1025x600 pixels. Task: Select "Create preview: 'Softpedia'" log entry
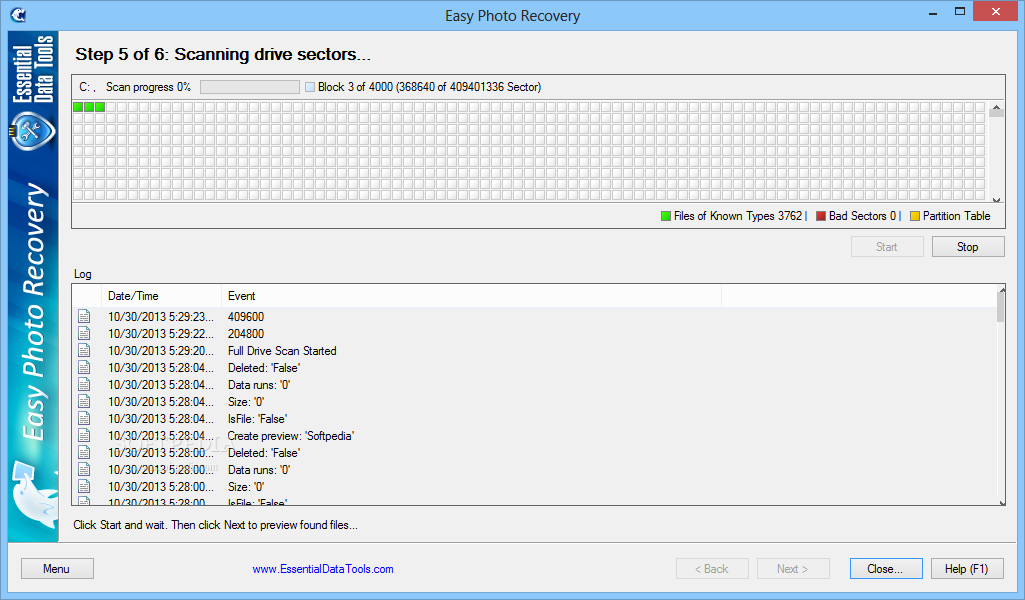point(291,436)
